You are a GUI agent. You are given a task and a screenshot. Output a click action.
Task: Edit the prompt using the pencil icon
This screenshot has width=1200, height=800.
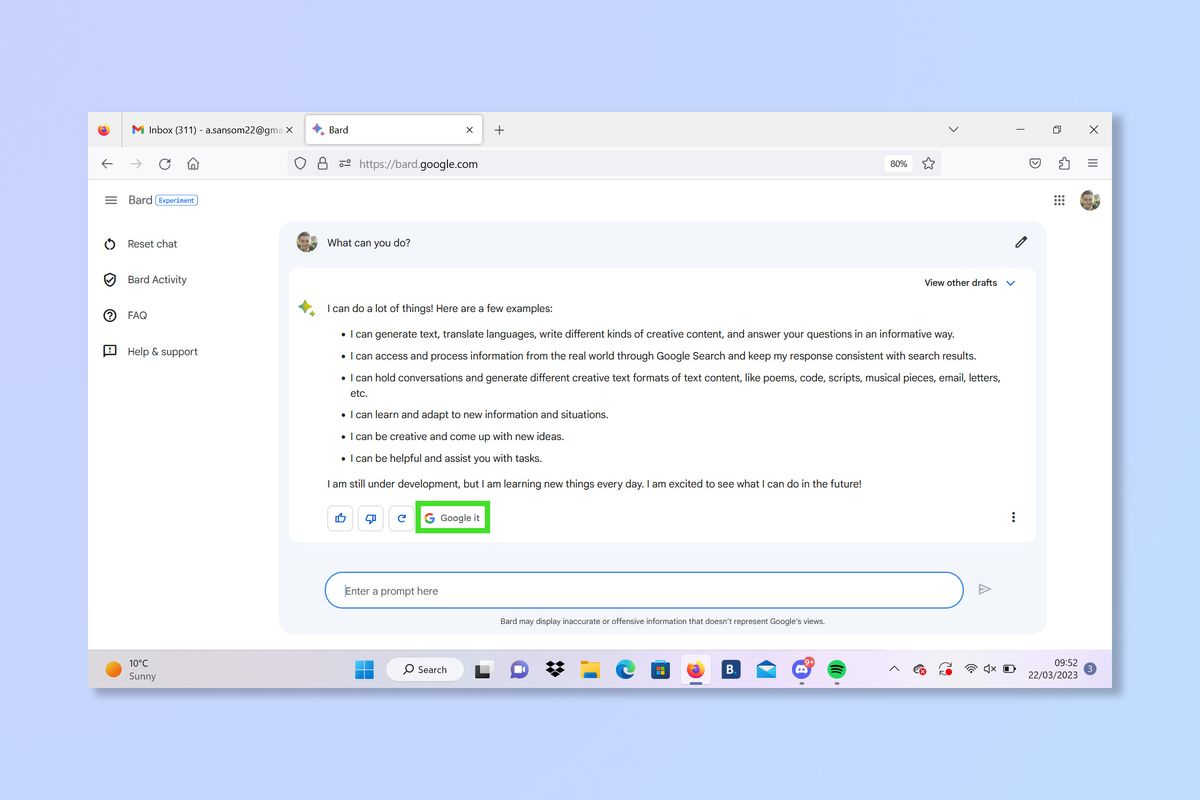(1020, 241)
